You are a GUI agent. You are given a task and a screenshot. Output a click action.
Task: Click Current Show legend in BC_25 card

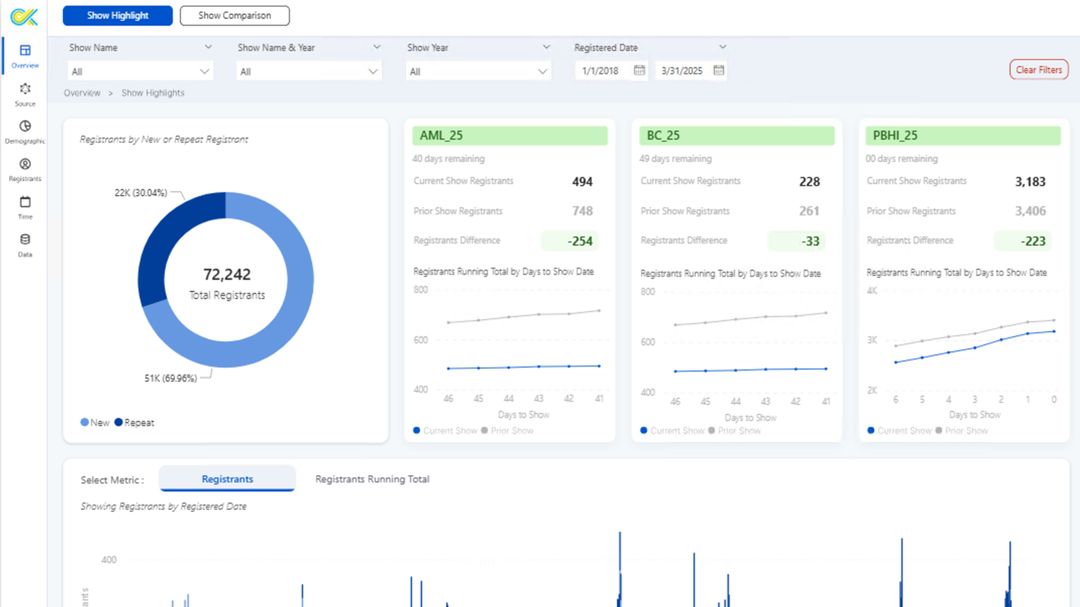672,431
